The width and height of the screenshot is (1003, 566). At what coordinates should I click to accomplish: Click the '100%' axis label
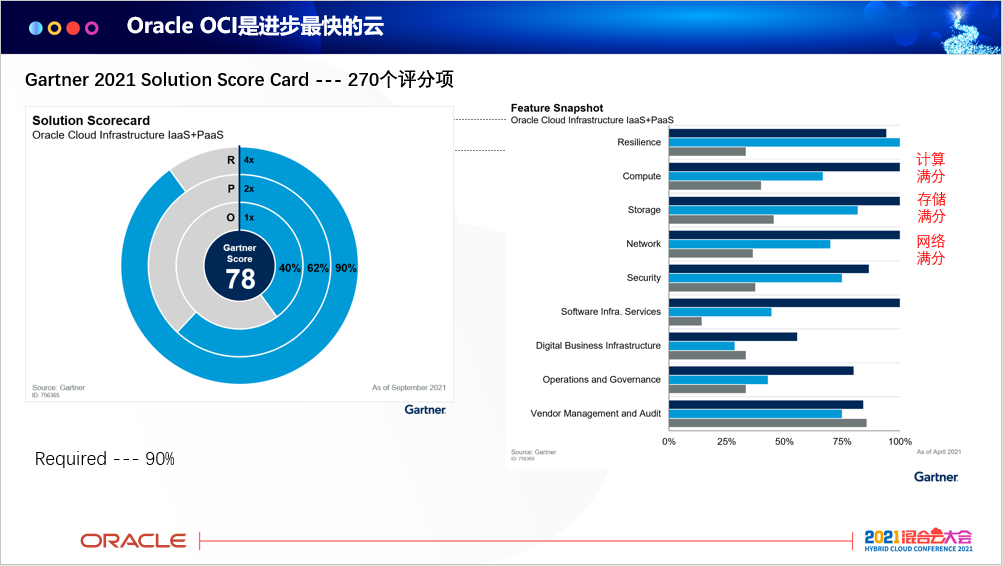click(x=900, y=441)
